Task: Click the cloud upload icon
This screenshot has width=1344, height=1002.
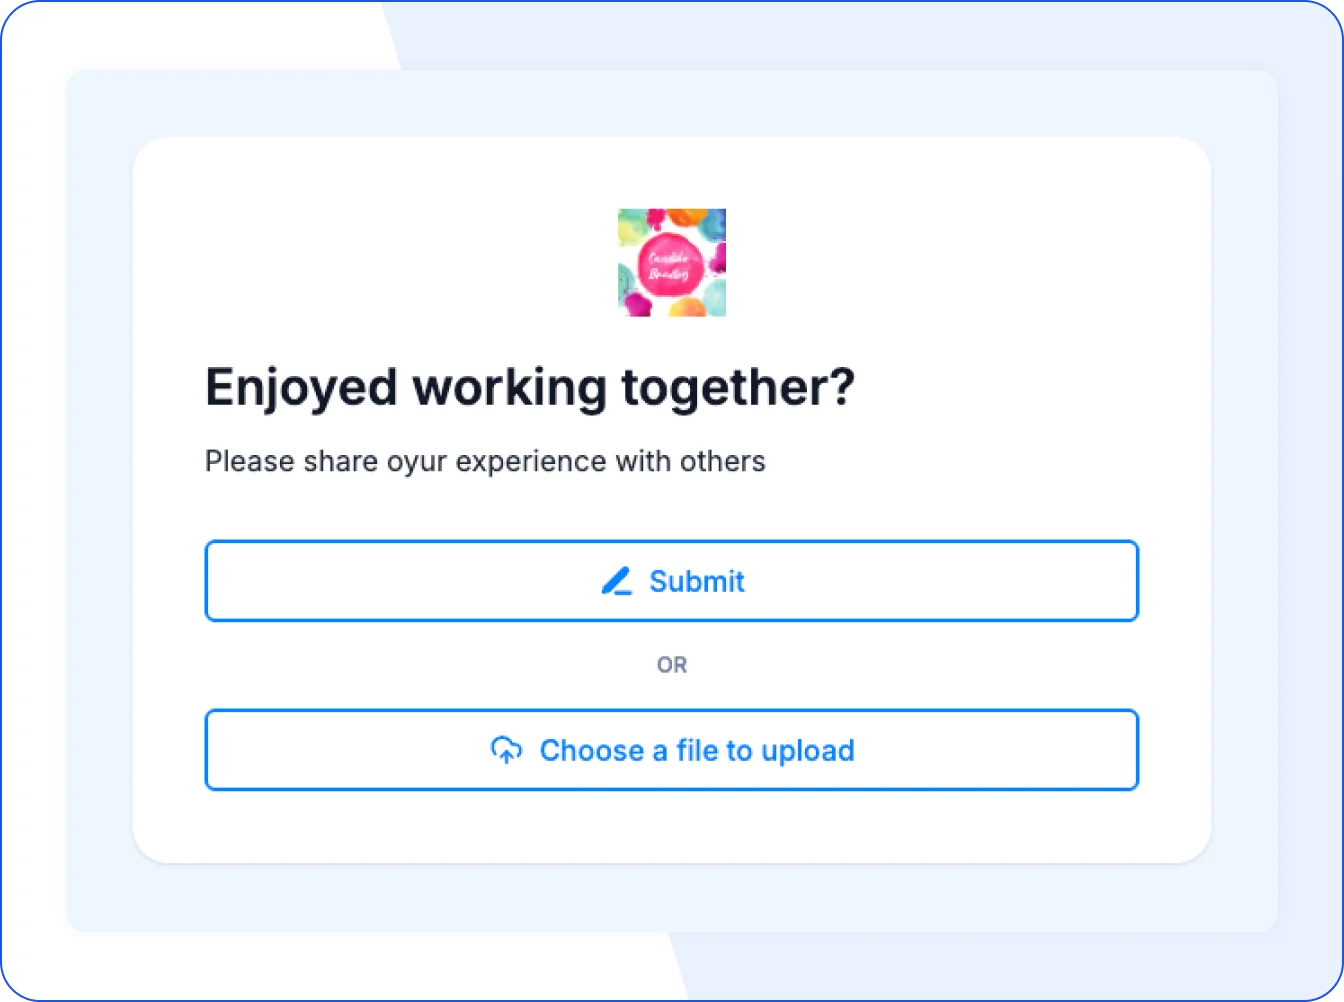Action: coord(507,750)
